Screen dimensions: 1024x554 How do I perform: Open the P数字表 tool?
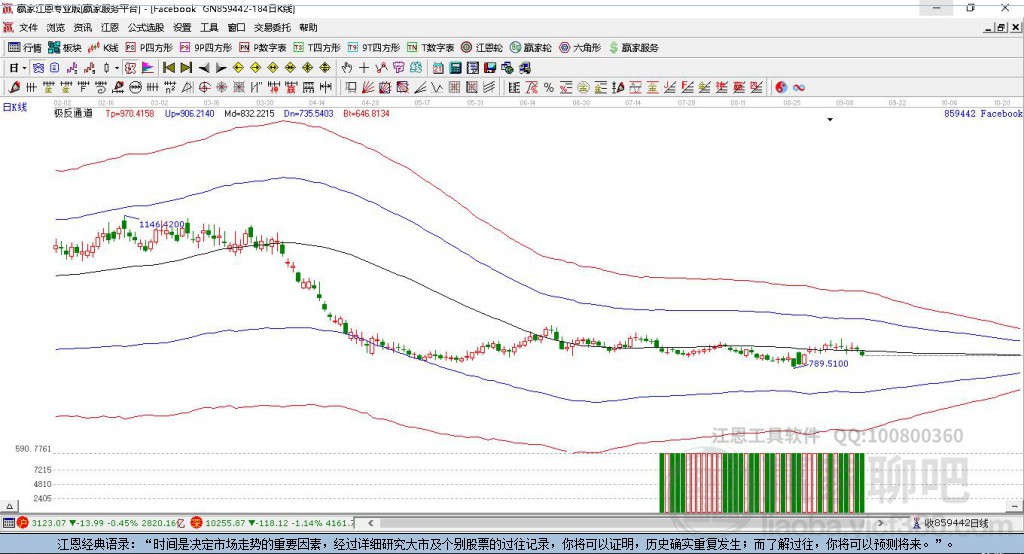tap(263, 48)
